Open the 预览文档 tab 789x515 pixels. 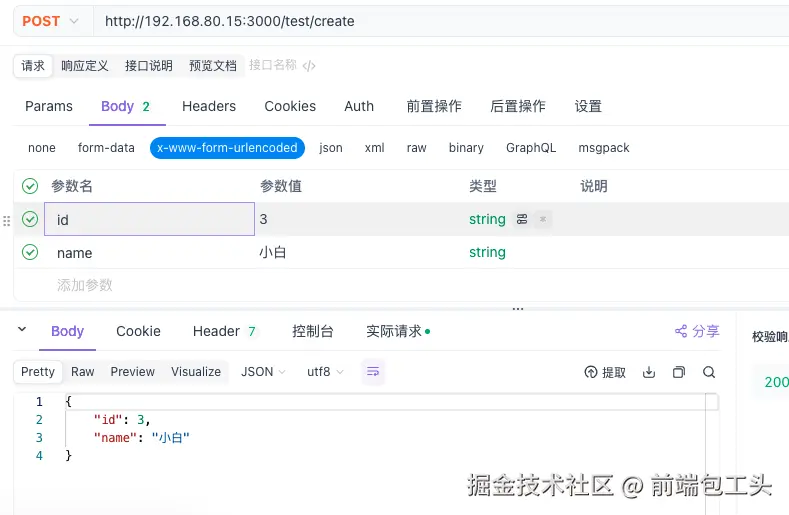(x=212, y=65)
